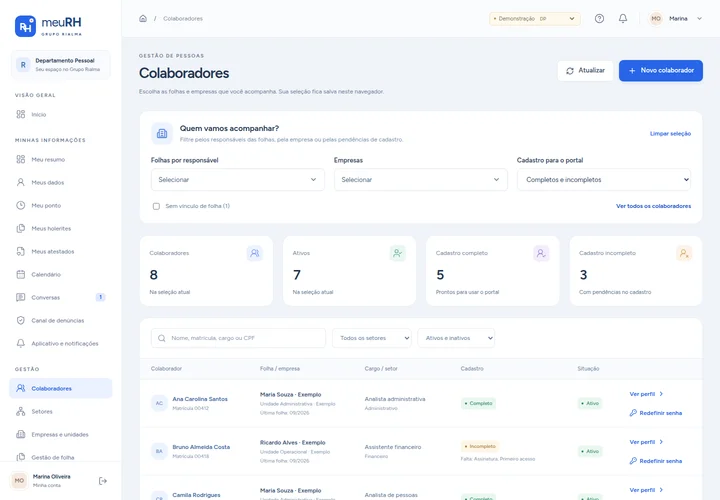Click the Cargo / setor column header

pyautogui.click(x=381, y=369)
